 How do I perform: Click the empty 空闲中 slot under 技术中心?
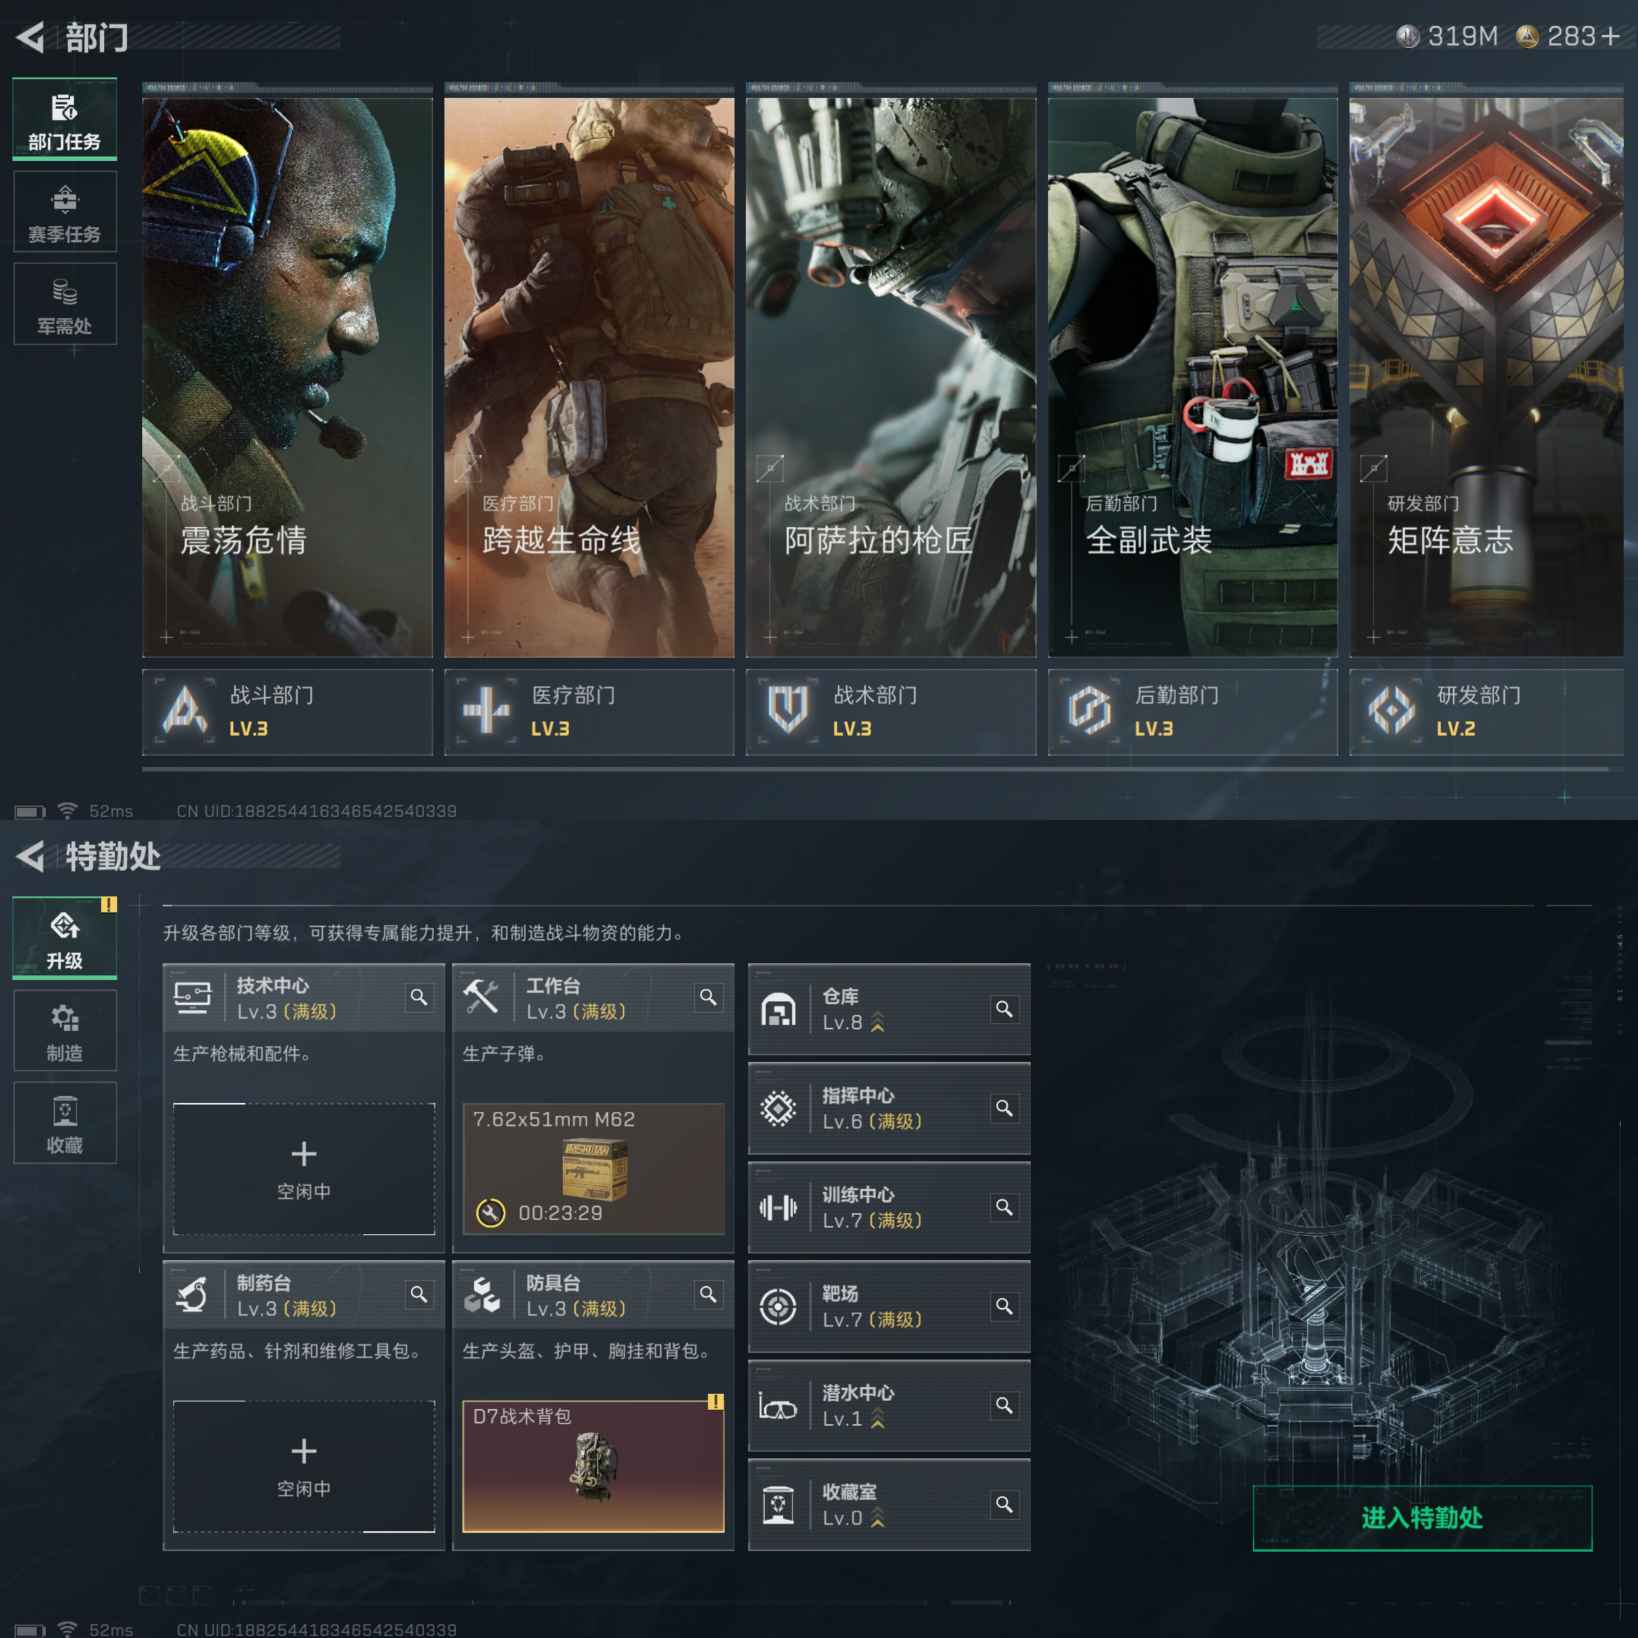click(304, 1168)
